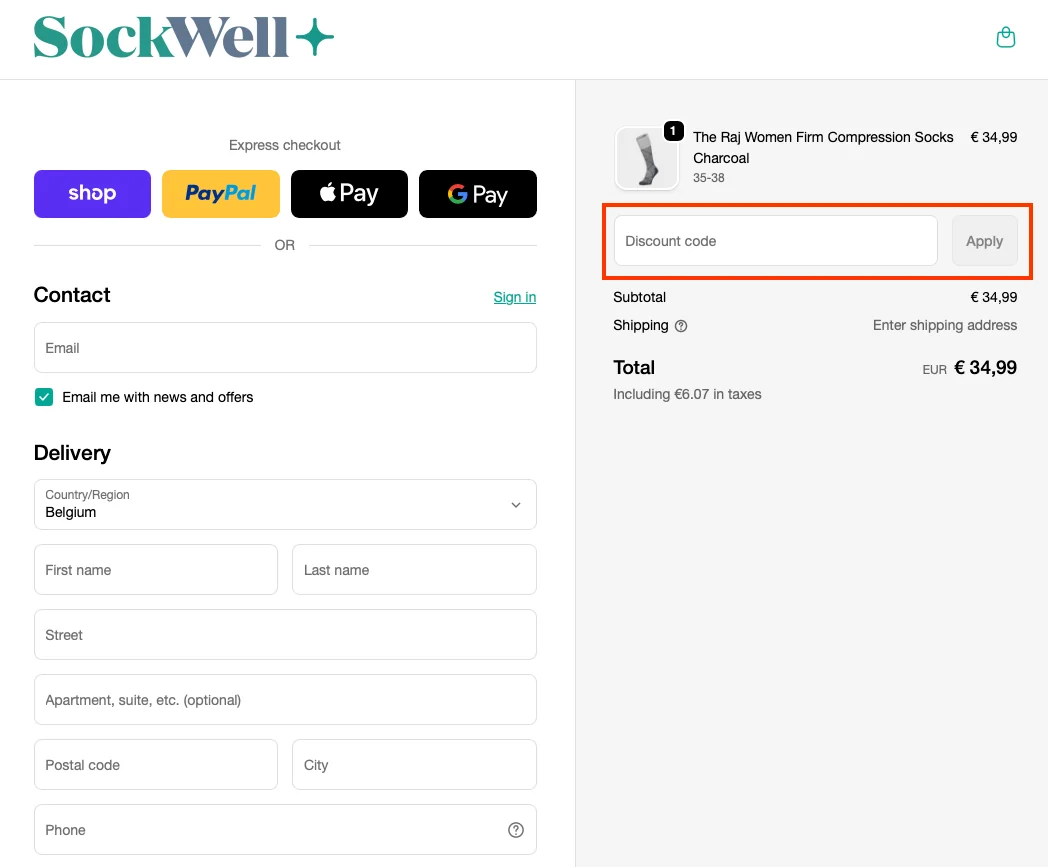Pay with PayPal express checkout
This screenshot has width=1048, height=867.
pos(220,193)
